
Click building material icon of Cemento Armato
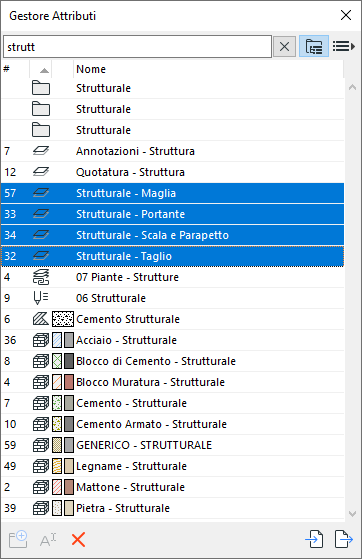tap(41, 424)
